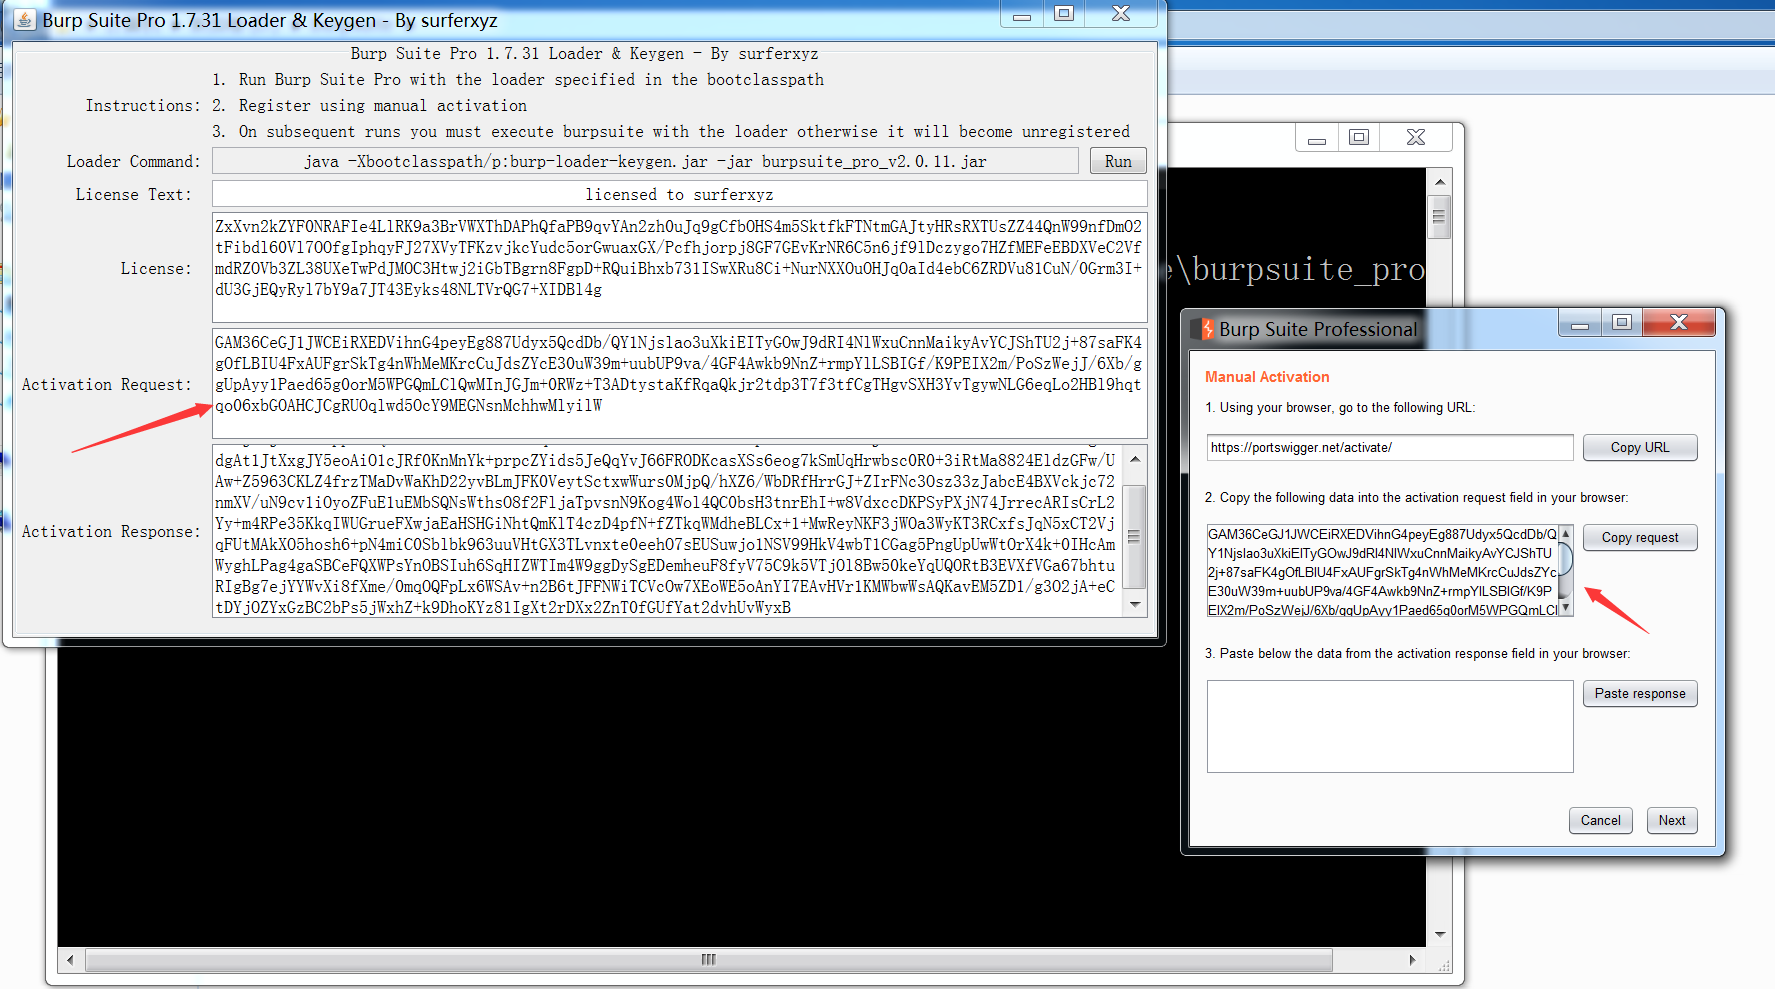Click the 'Loader Command:' label in keygen

pos(133,162)
